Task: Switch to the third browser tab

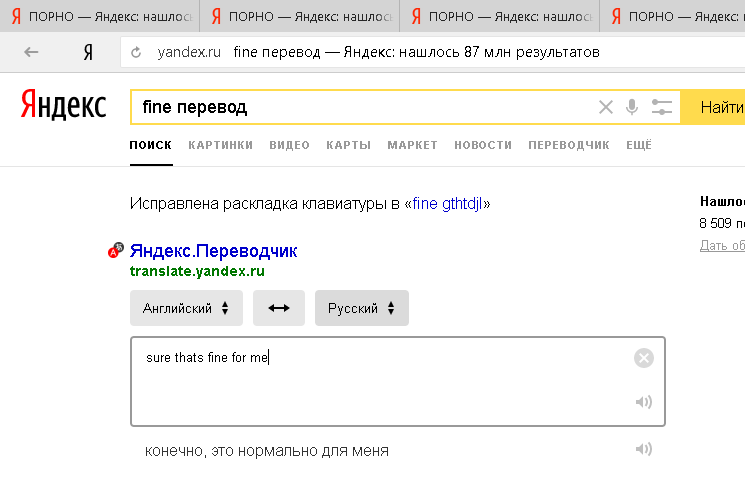Action: (500, 17)
